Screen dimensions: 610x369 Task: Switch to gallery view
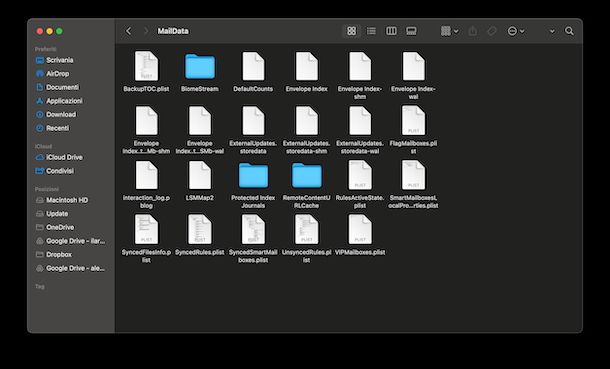411,31
